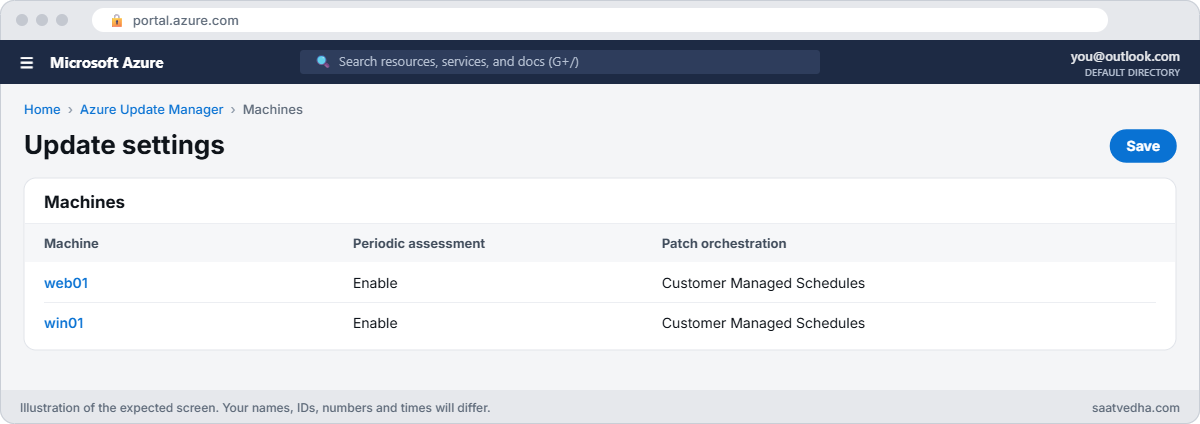This screenshot has width=1200, height=424.
Task: Focus the Search resources, services, and docs field
Action: (560, 62)
